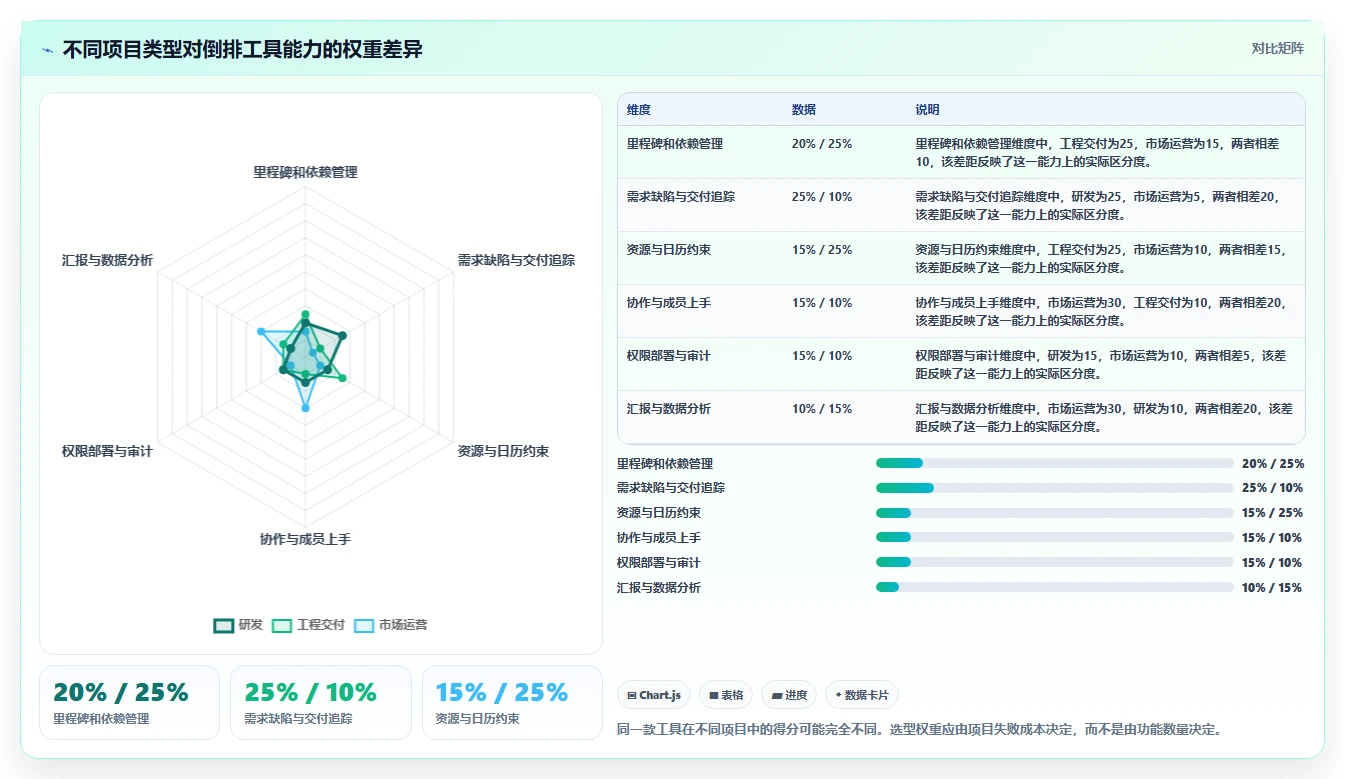Open the 25% / 10% 需求缺陷与交付追踪 stat card
Viewport: 1345px width, 779px height.
click(321, 702)
